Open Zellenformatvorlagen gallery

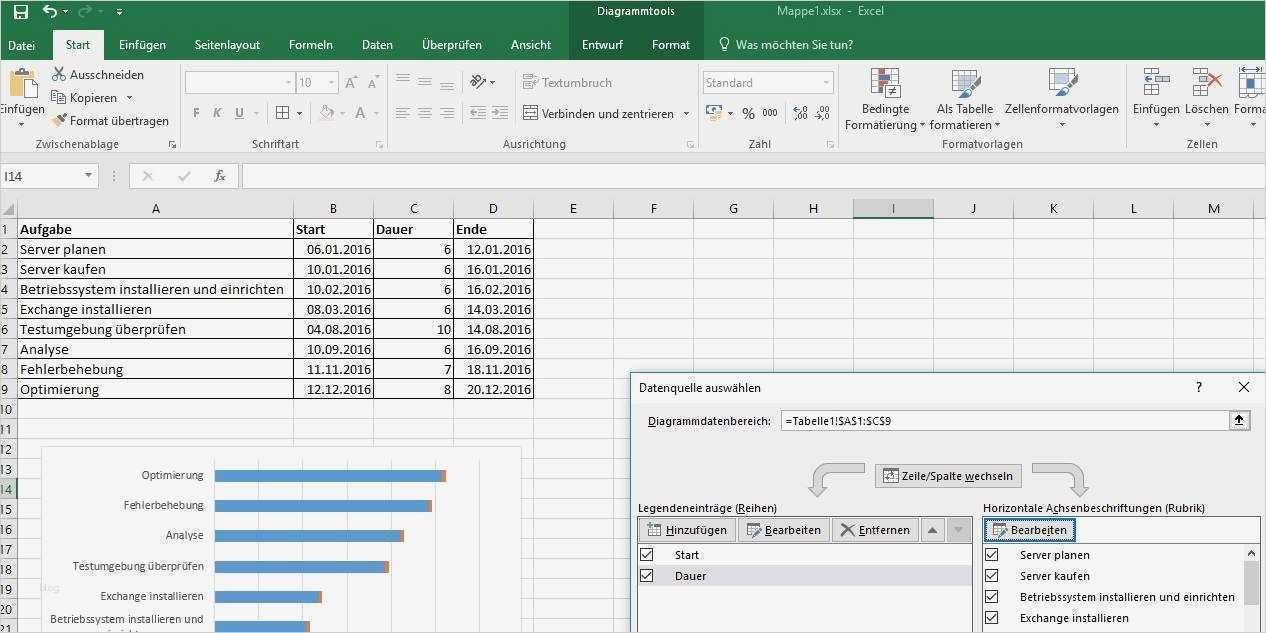click(x=1059, y=95)
